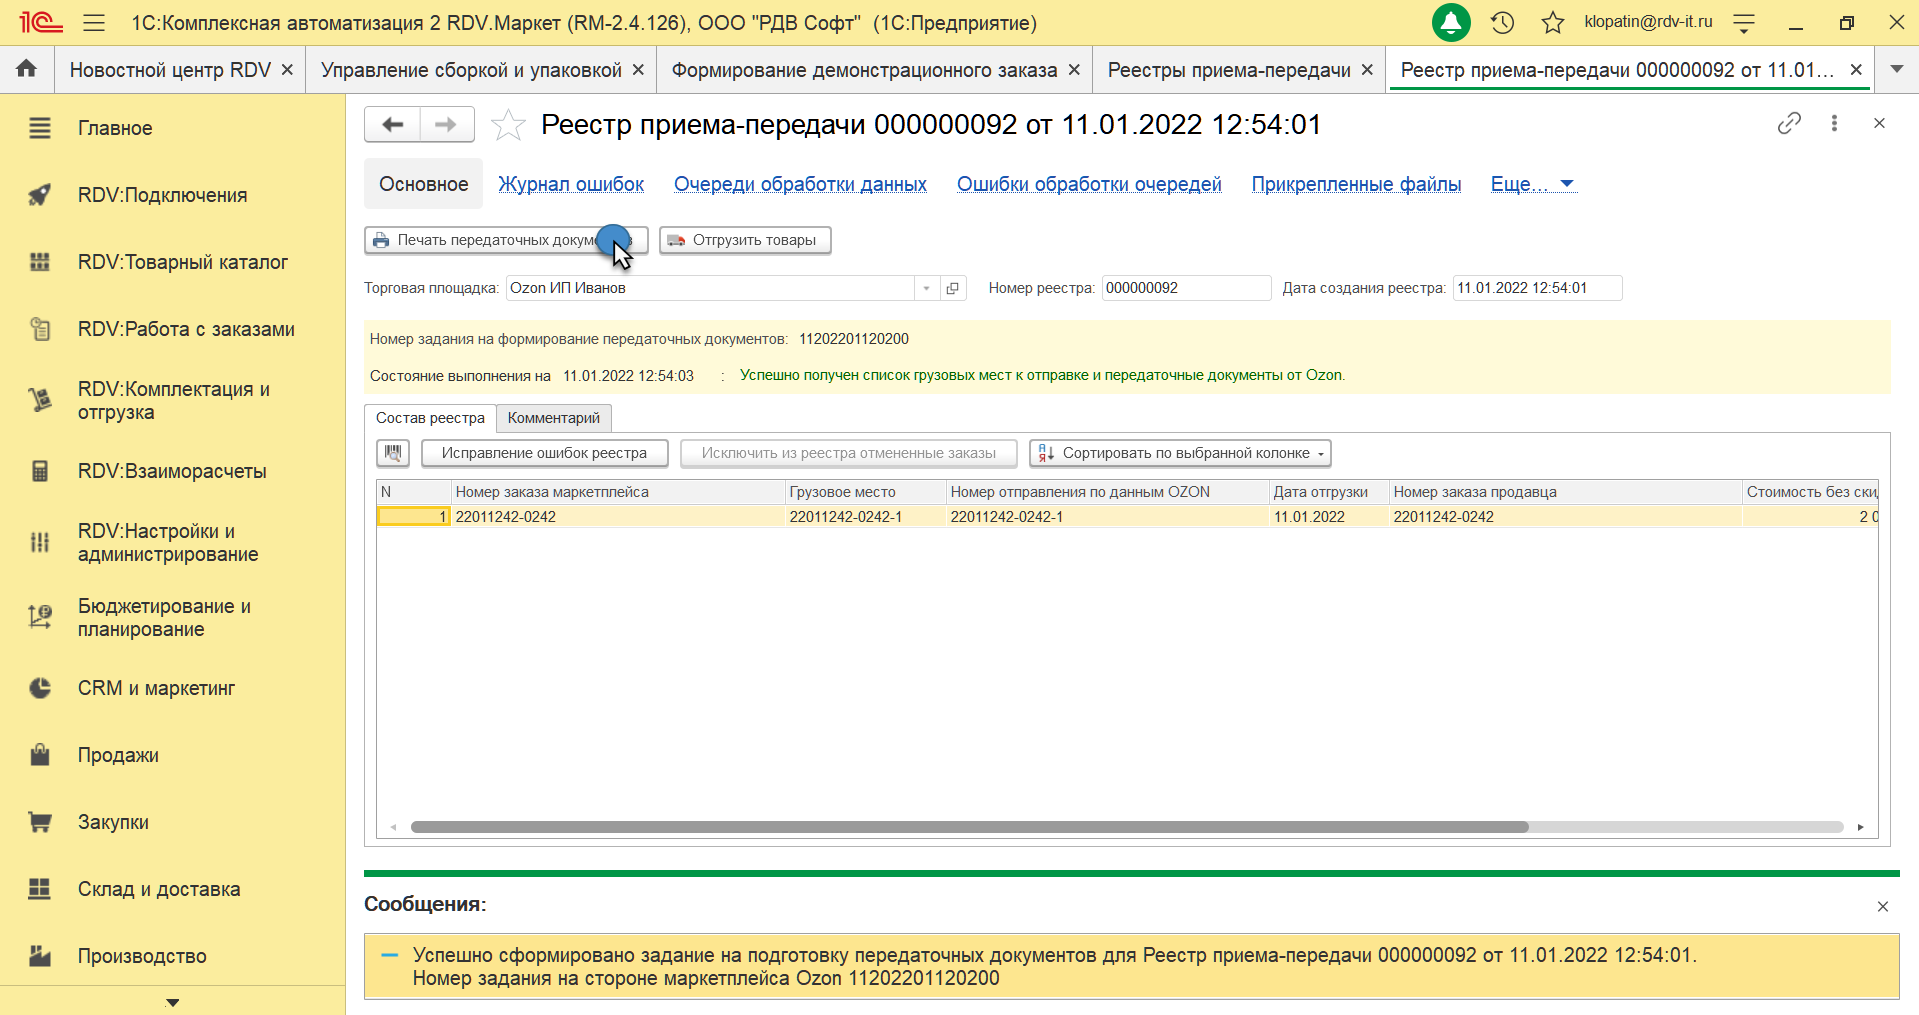Close the Реестры приема-передачи tab

tap(1367, 70)
